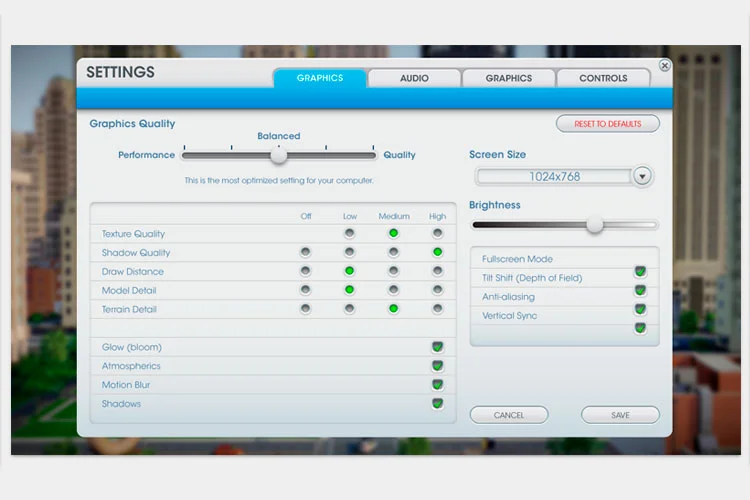Click the 'Texture Quality' row label

point(133,234)
